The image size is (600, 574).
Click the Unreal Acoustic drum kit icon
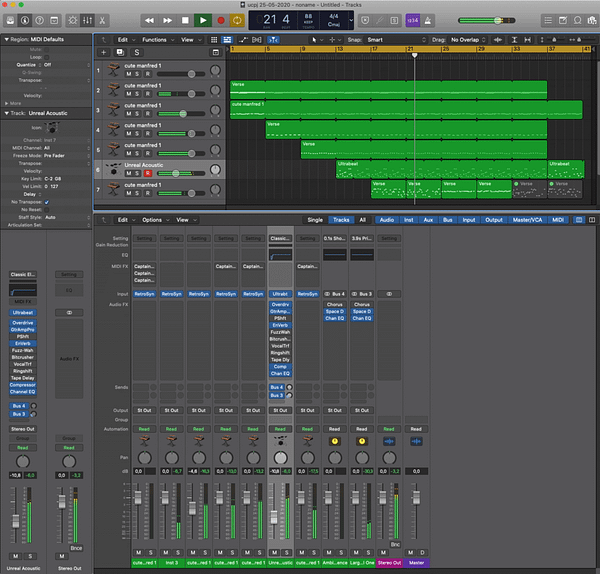click(113, 168)
